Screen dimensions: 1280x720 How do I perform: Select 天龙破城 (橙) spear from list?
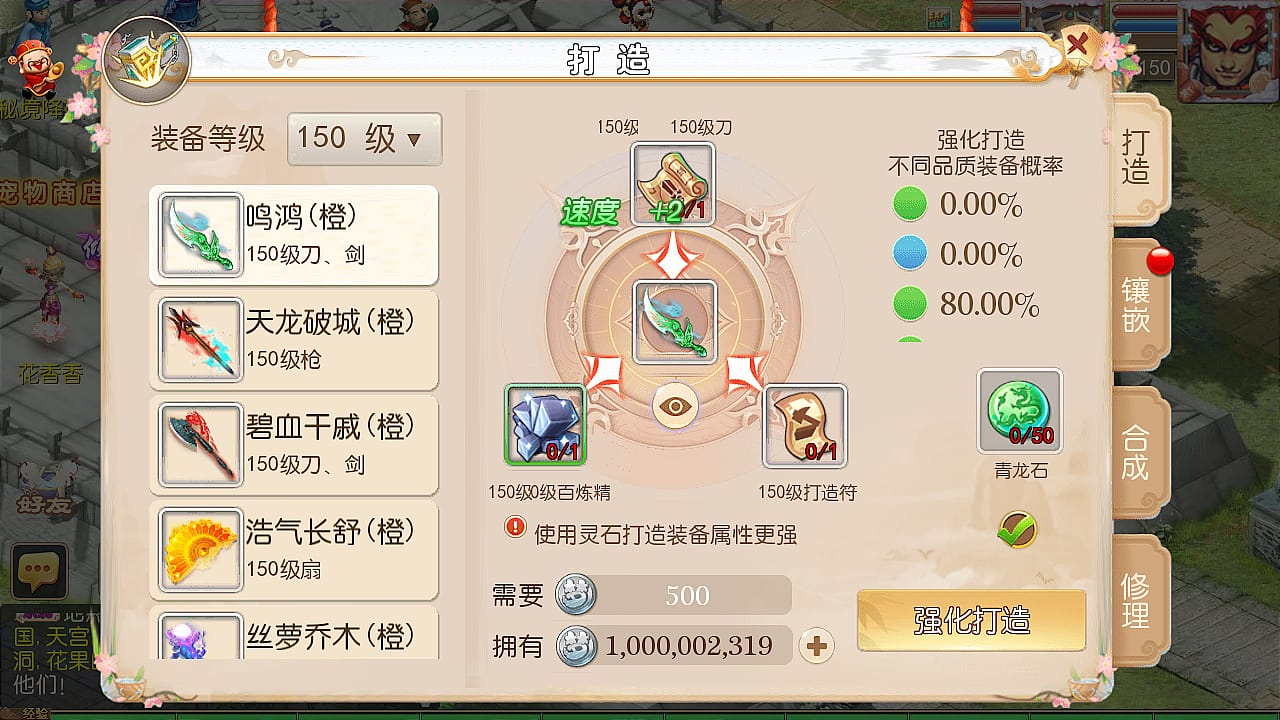[294, 340]
